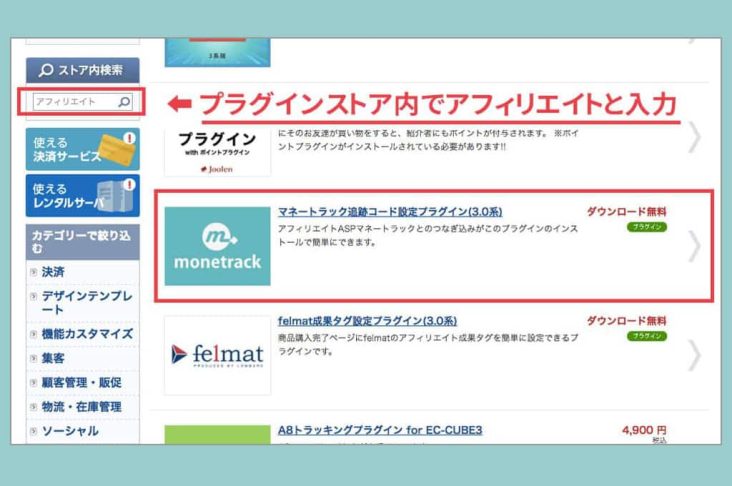Open the 使えるレンタルサーバ banner

coord(82,196)
